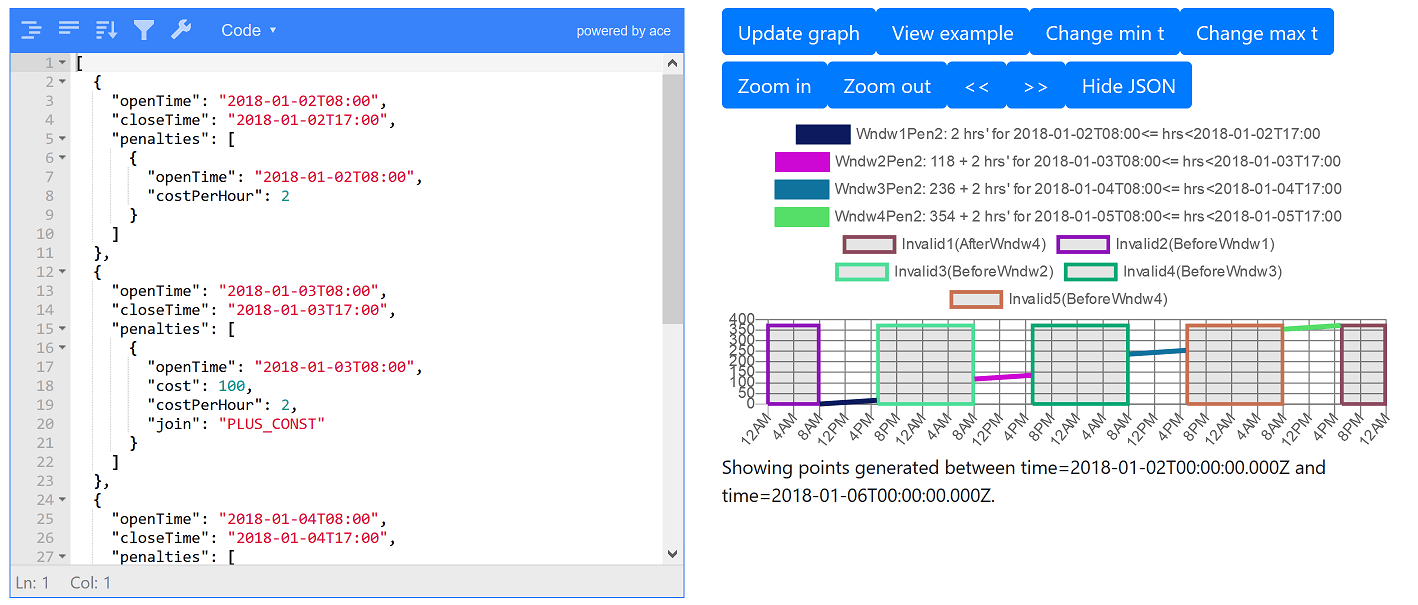Click the View example button

952,33
